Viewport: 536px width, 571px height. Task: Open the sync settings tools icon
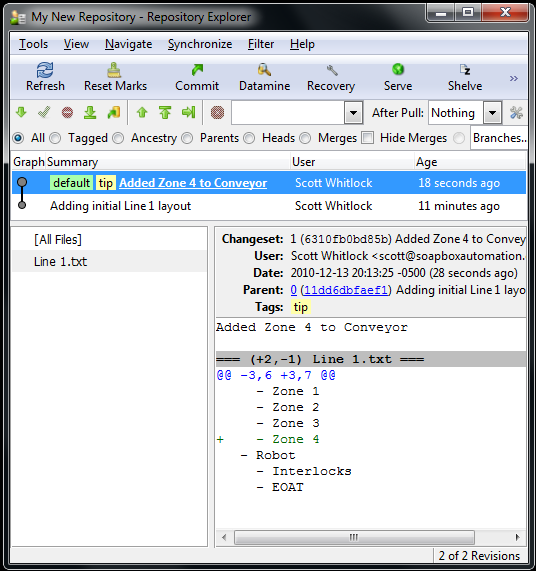(516, 113)
